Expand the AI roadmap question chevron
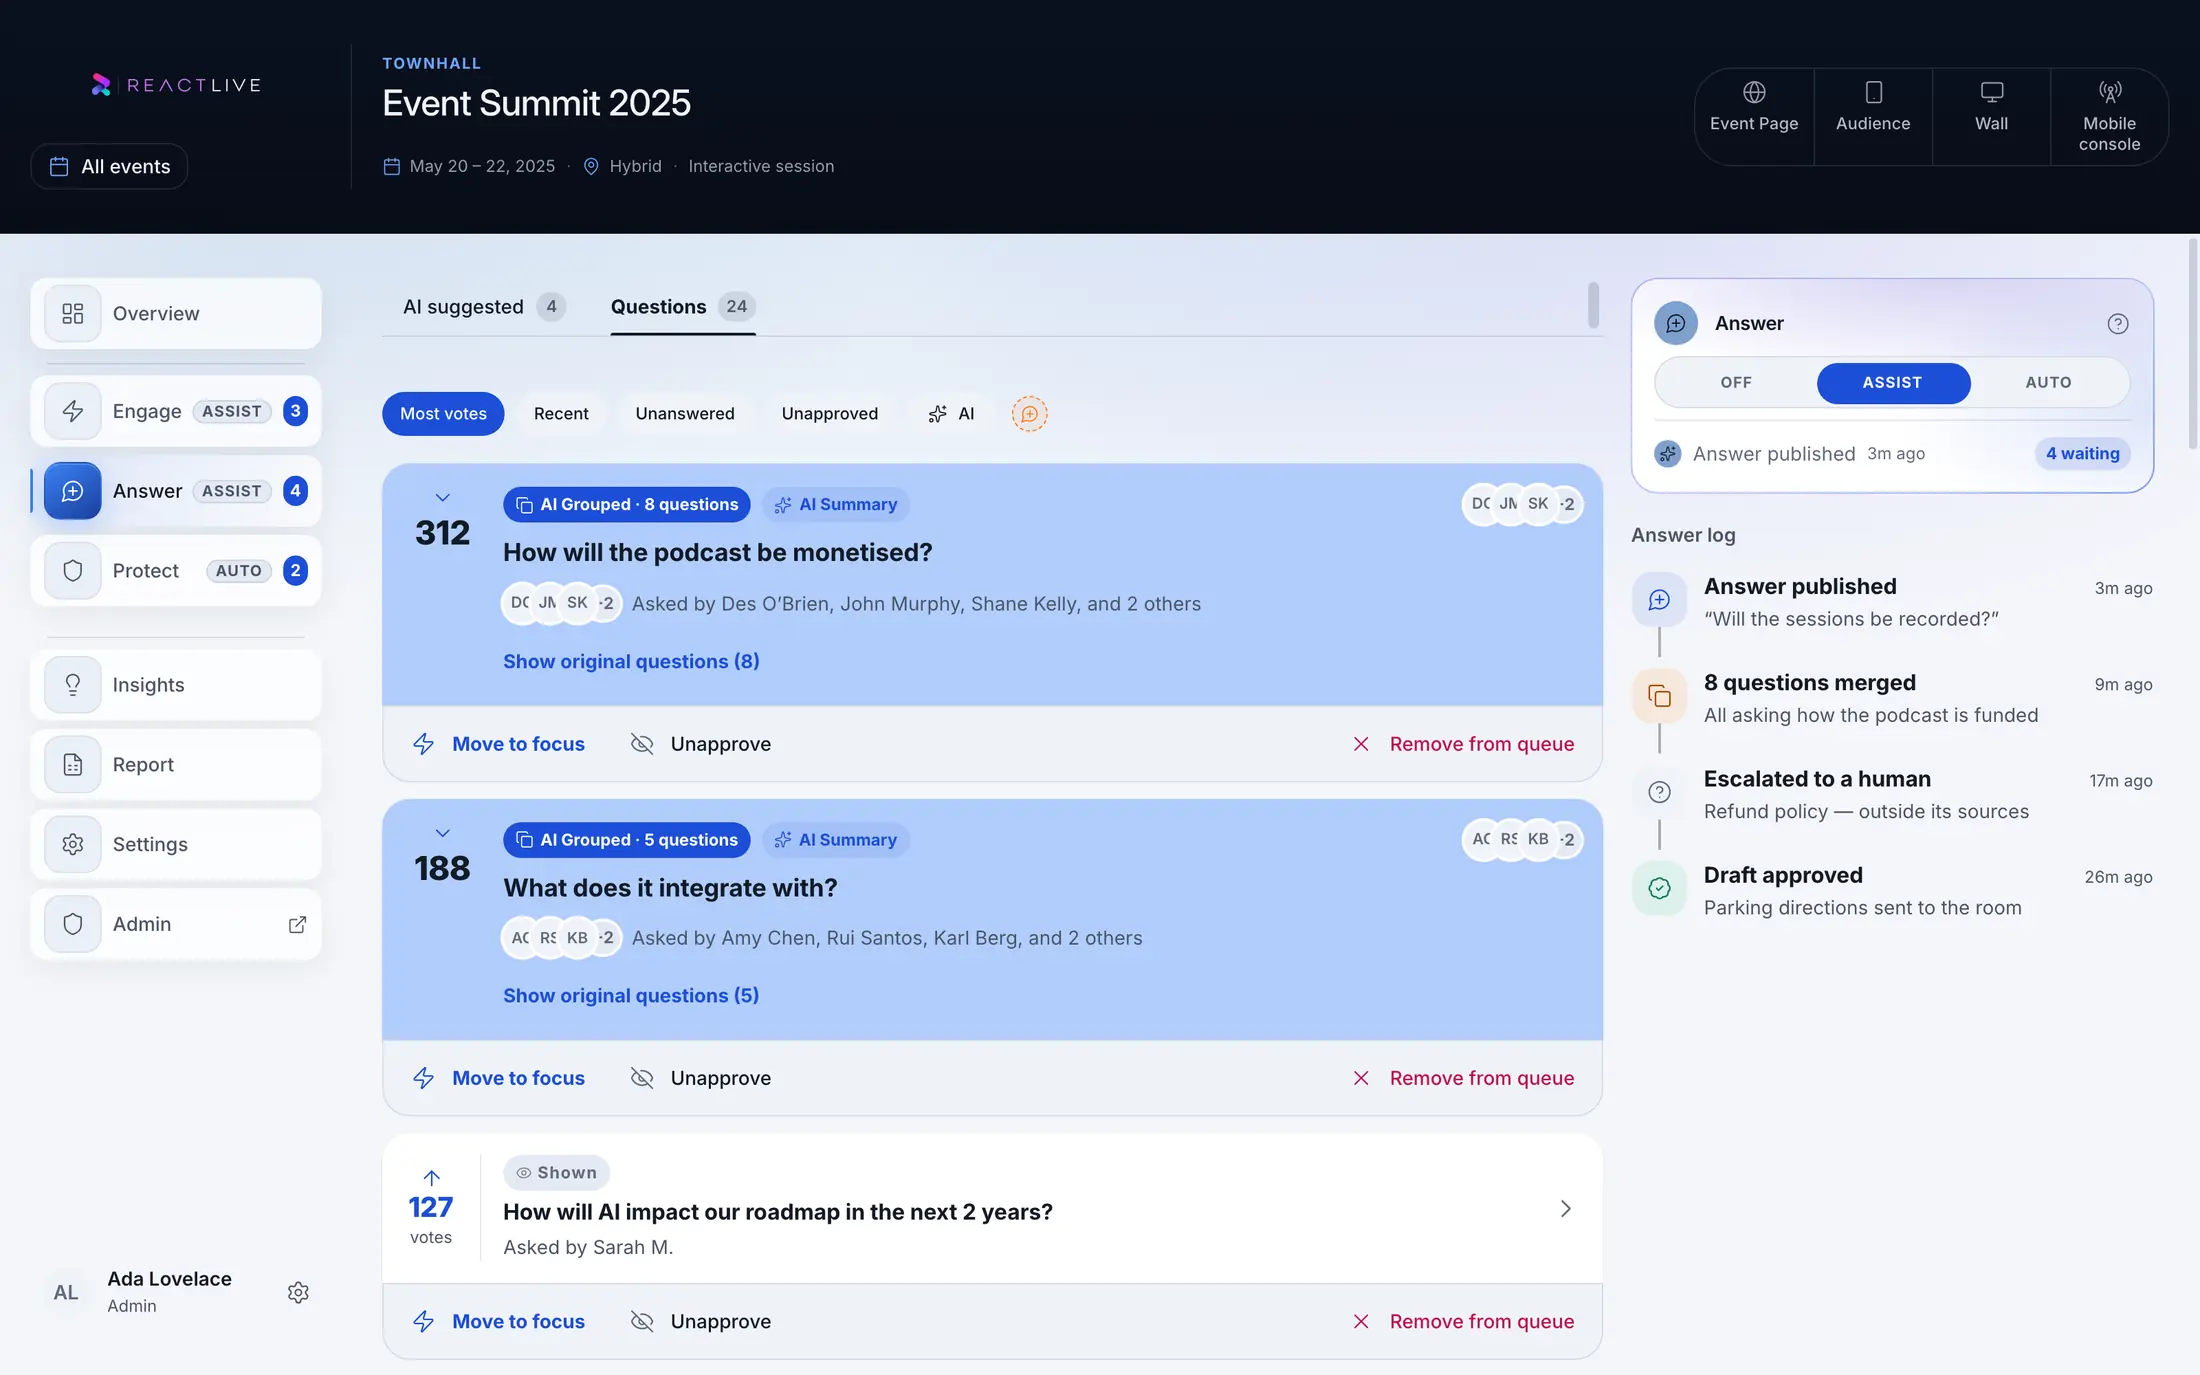 pos(1565,1209)
